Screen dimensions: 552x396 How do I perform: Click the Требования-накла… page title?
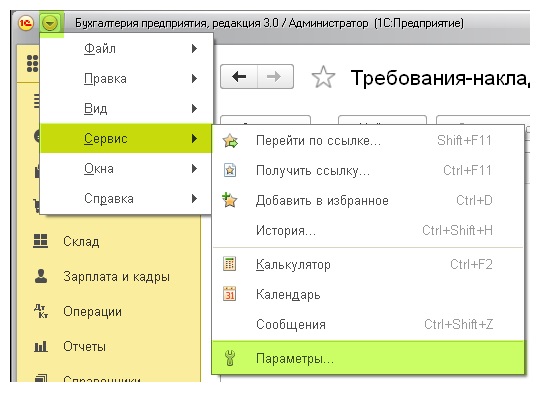pos(440,78)
